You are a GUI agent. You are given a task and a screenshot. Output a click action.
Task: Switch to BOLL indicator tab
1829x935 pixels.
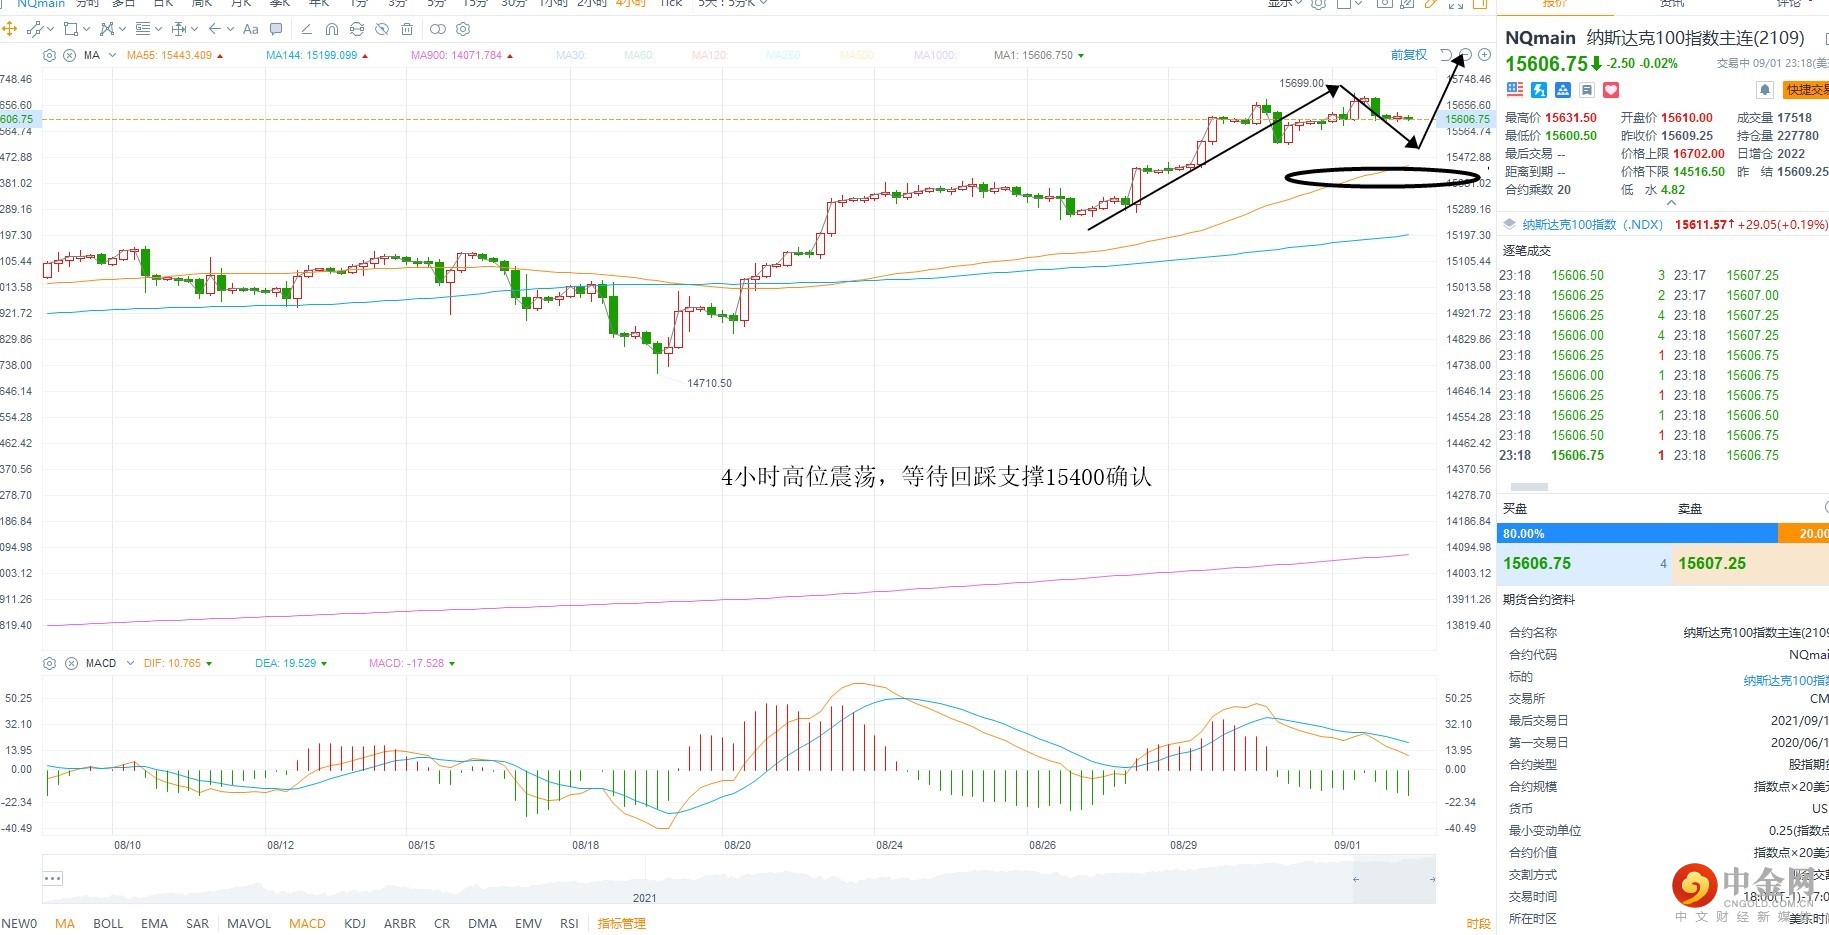pyautogui.click(x=108, y=923)
